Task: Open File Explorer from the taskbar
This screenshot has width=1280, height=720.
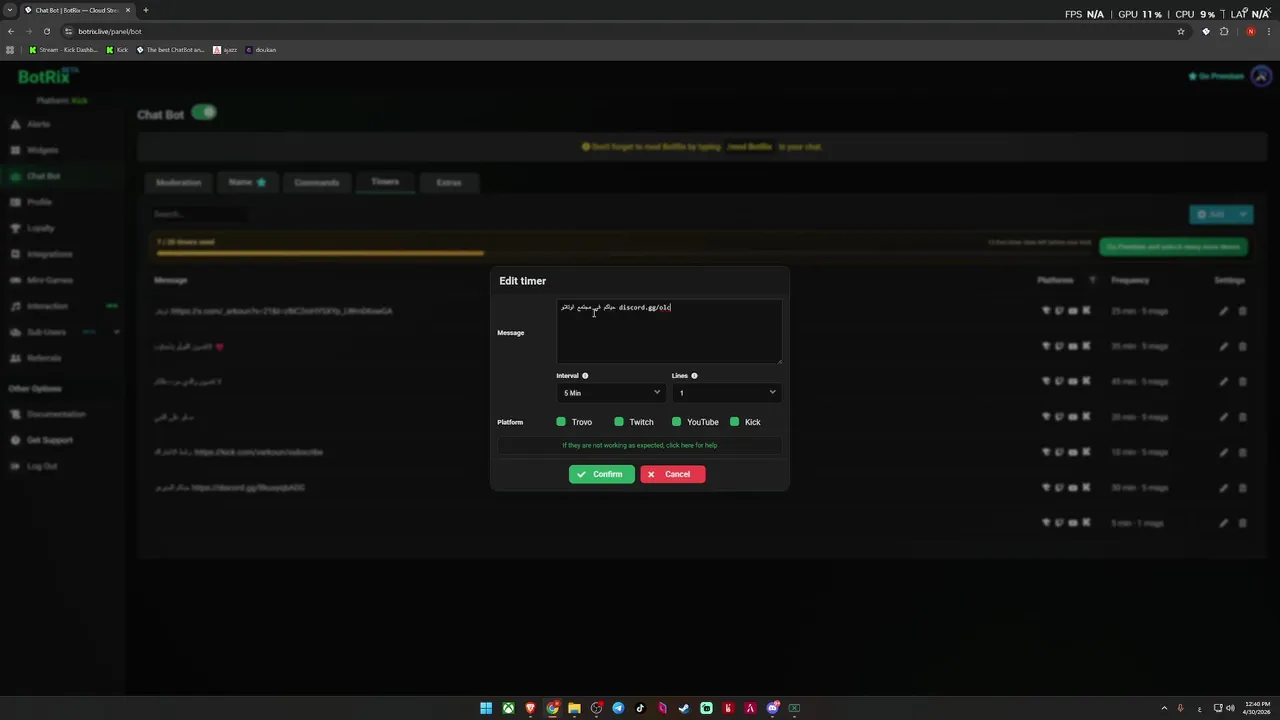Action: tap(574, 708)
